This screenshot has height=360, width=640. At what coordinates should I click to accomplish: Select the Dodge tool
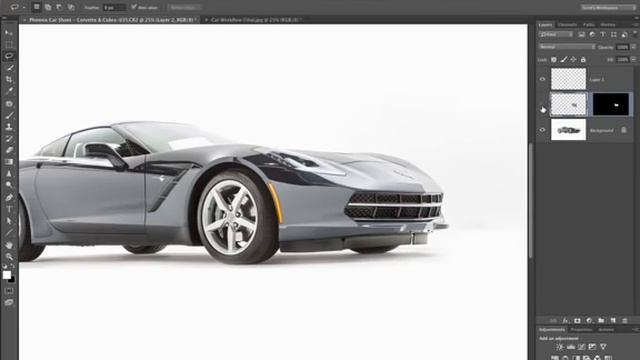[x=9, y=185]
